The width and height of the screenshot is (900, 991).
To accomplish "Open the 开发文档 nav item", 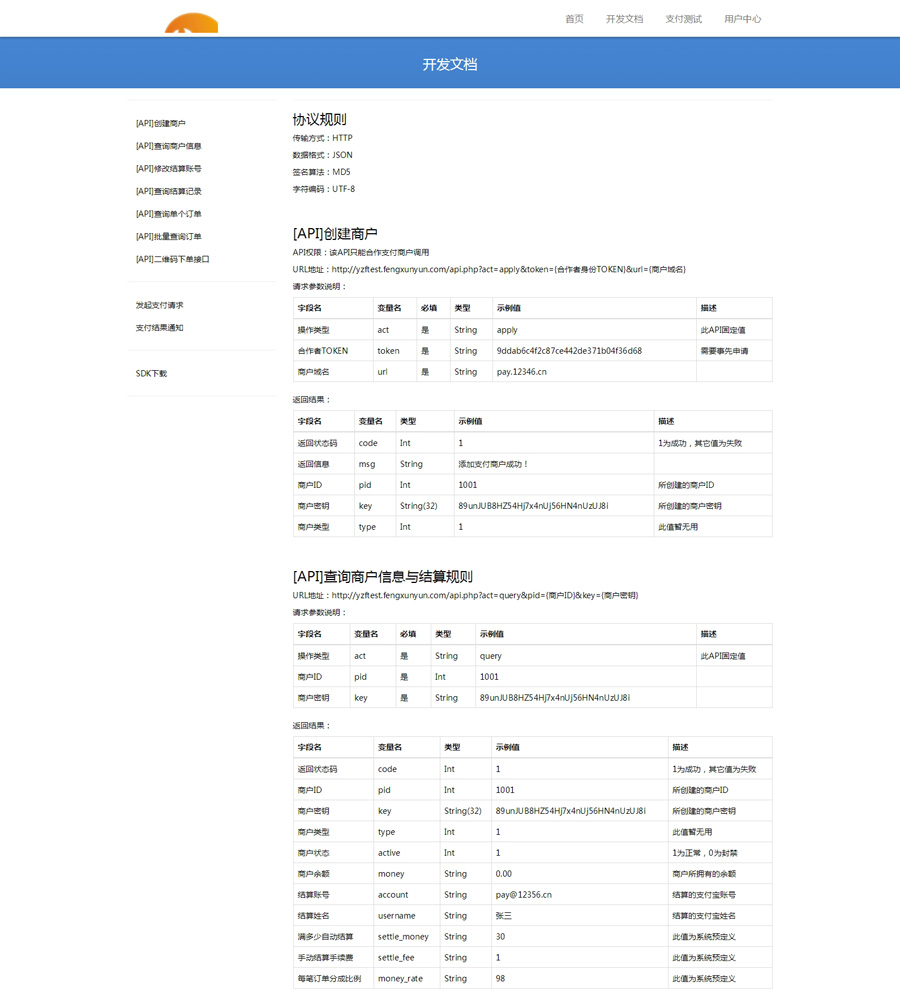I will [x=624, y=19].
